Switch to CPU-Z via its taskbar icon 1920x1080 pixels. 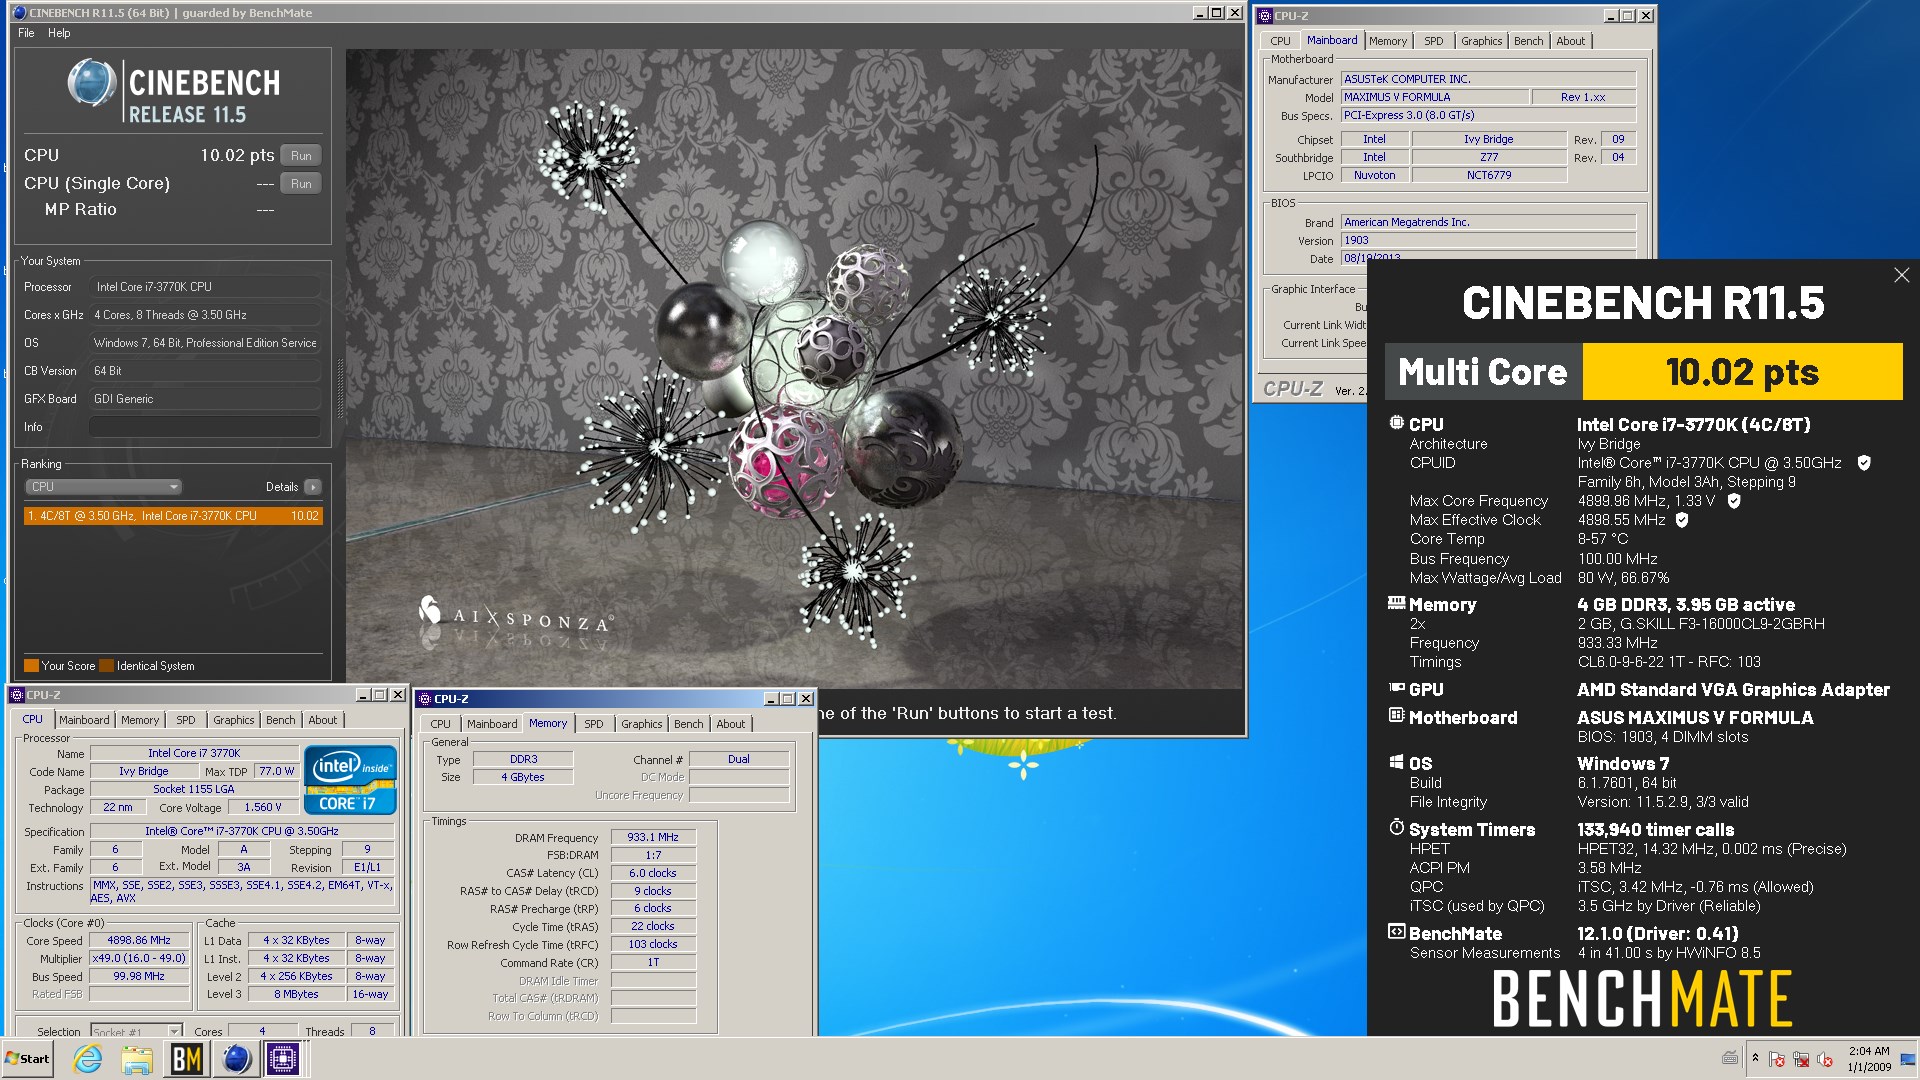283,1059
